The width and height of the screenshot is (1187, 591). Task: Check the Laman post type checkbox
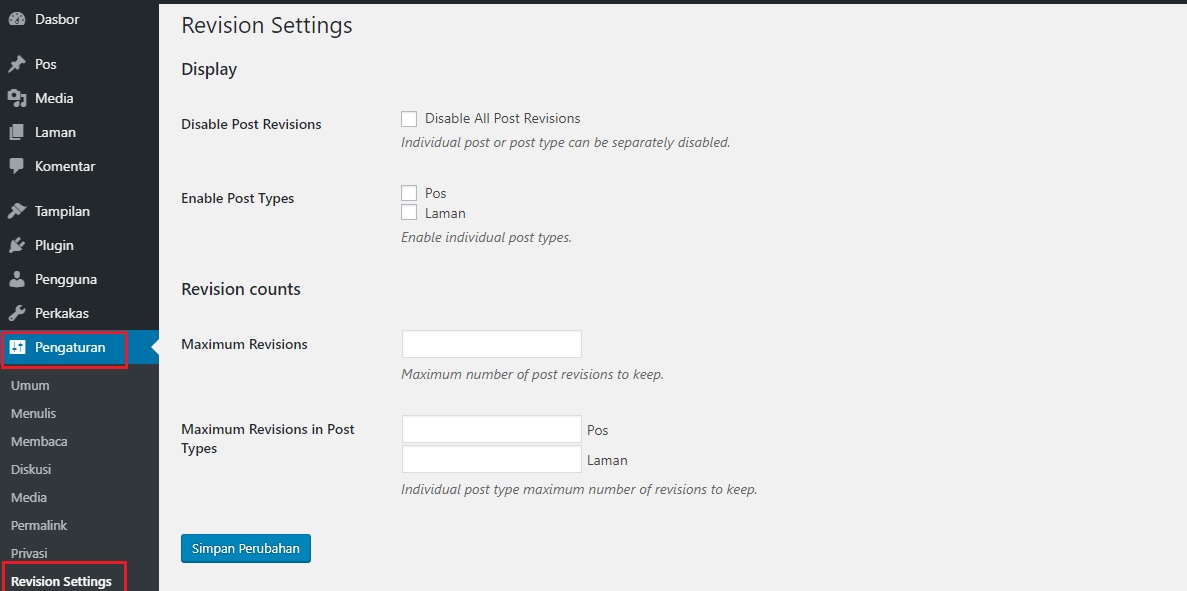pos(408,212)
